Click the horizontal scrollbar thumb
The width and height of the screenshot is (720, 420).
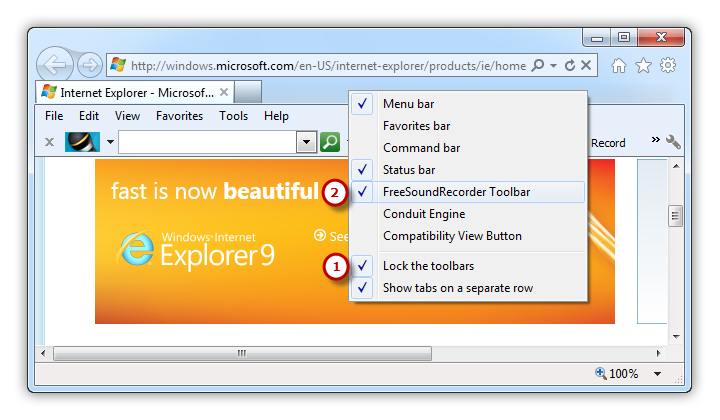[x=242, y=353]
